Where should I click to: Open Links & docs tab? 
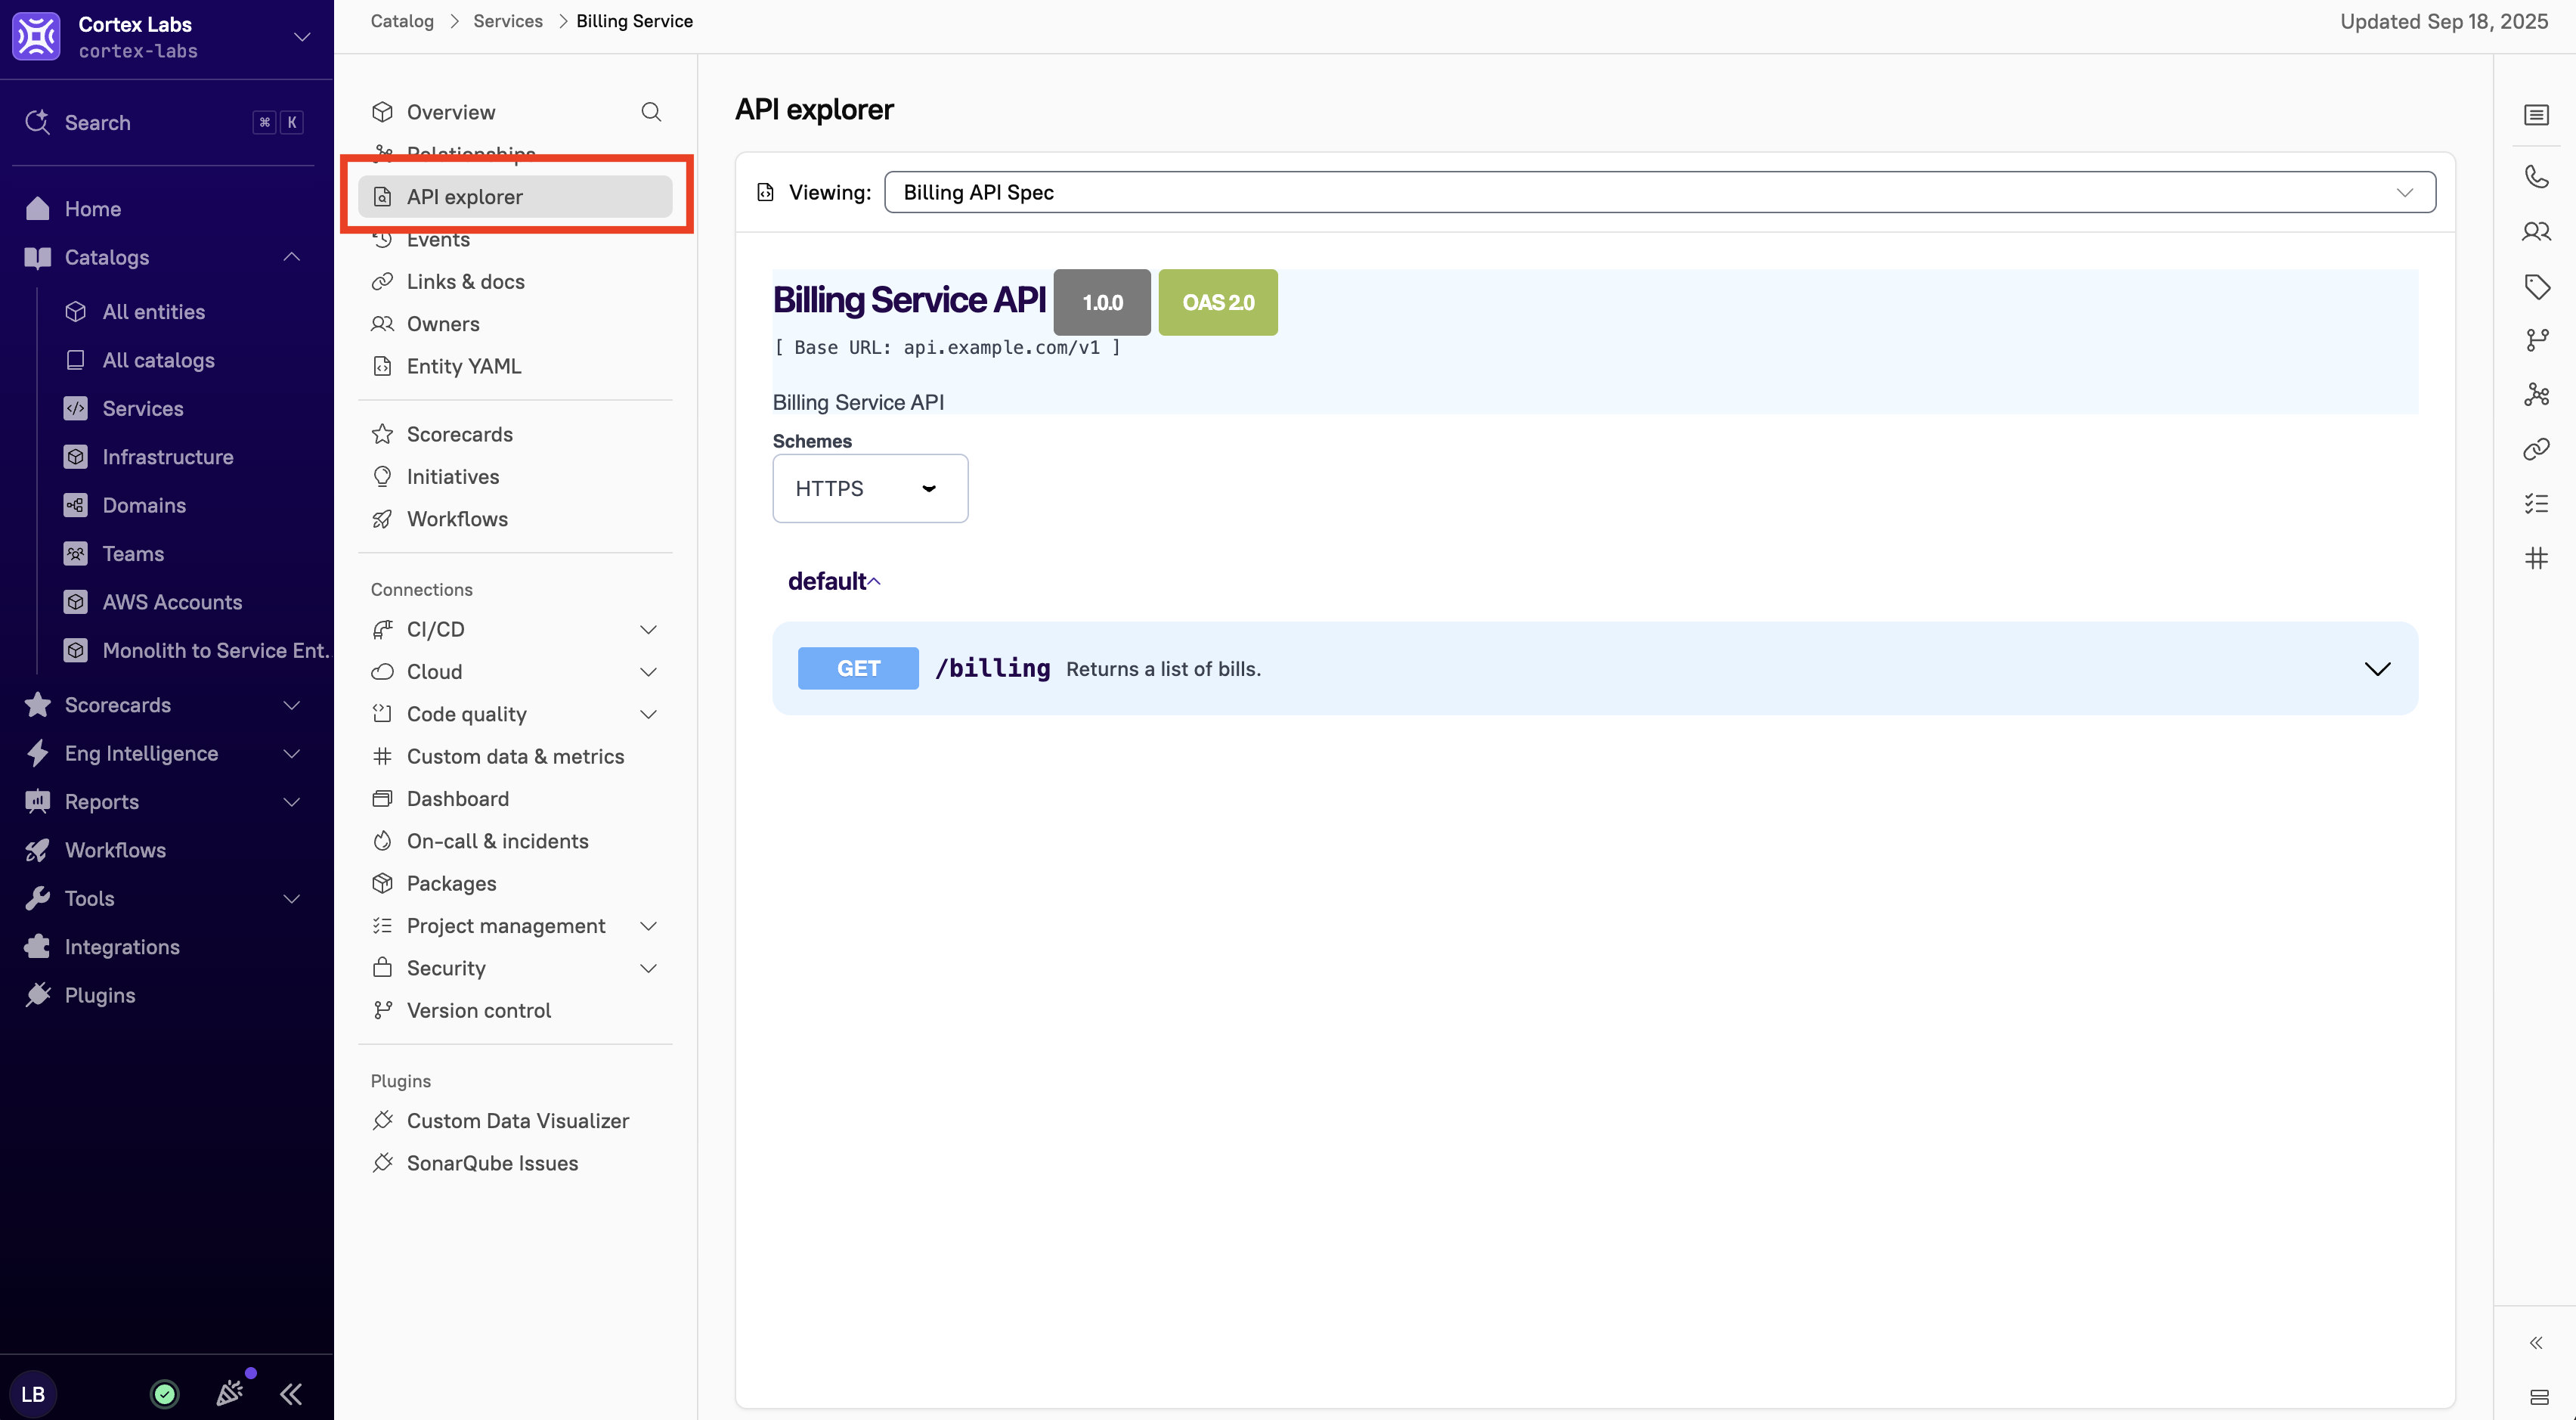tap(466, 281)
